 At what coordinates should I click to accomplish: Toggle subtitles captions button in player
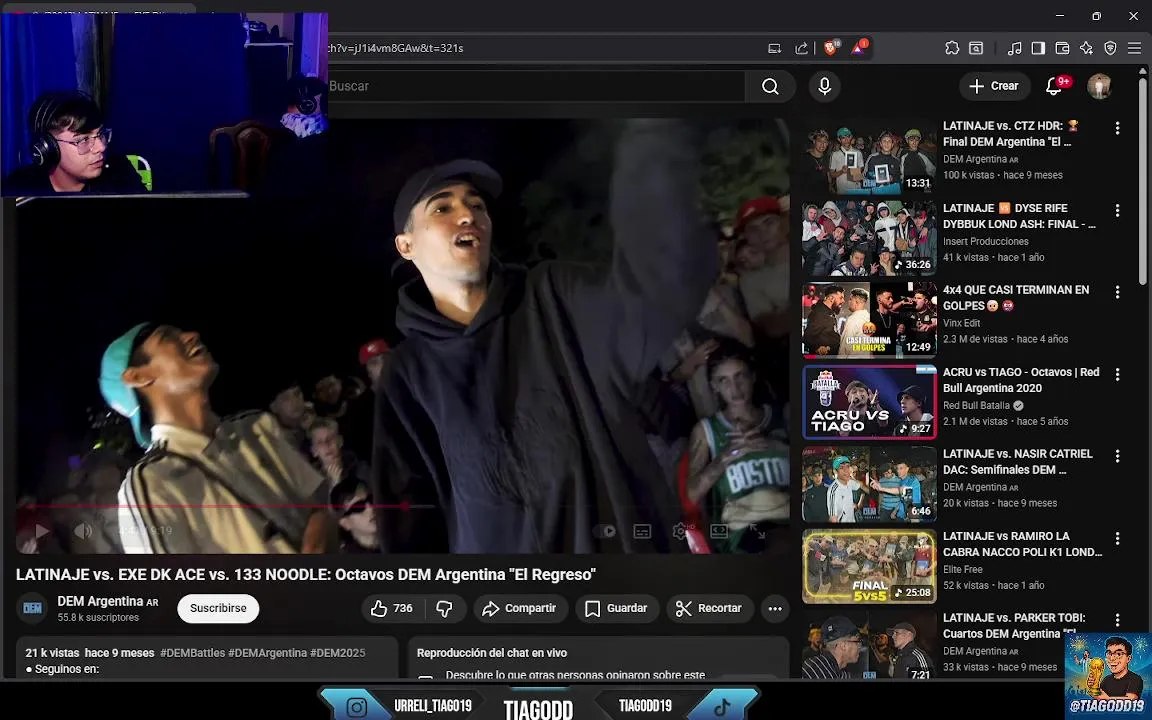point(642,530)
